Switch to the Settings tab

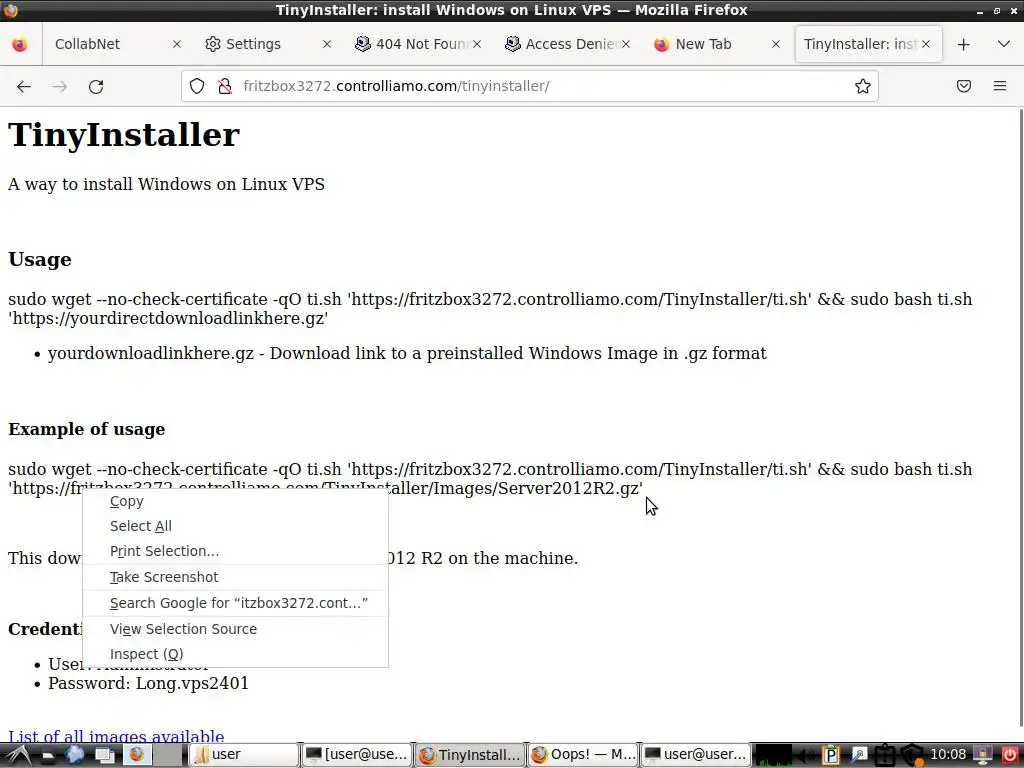coord(253,44)
